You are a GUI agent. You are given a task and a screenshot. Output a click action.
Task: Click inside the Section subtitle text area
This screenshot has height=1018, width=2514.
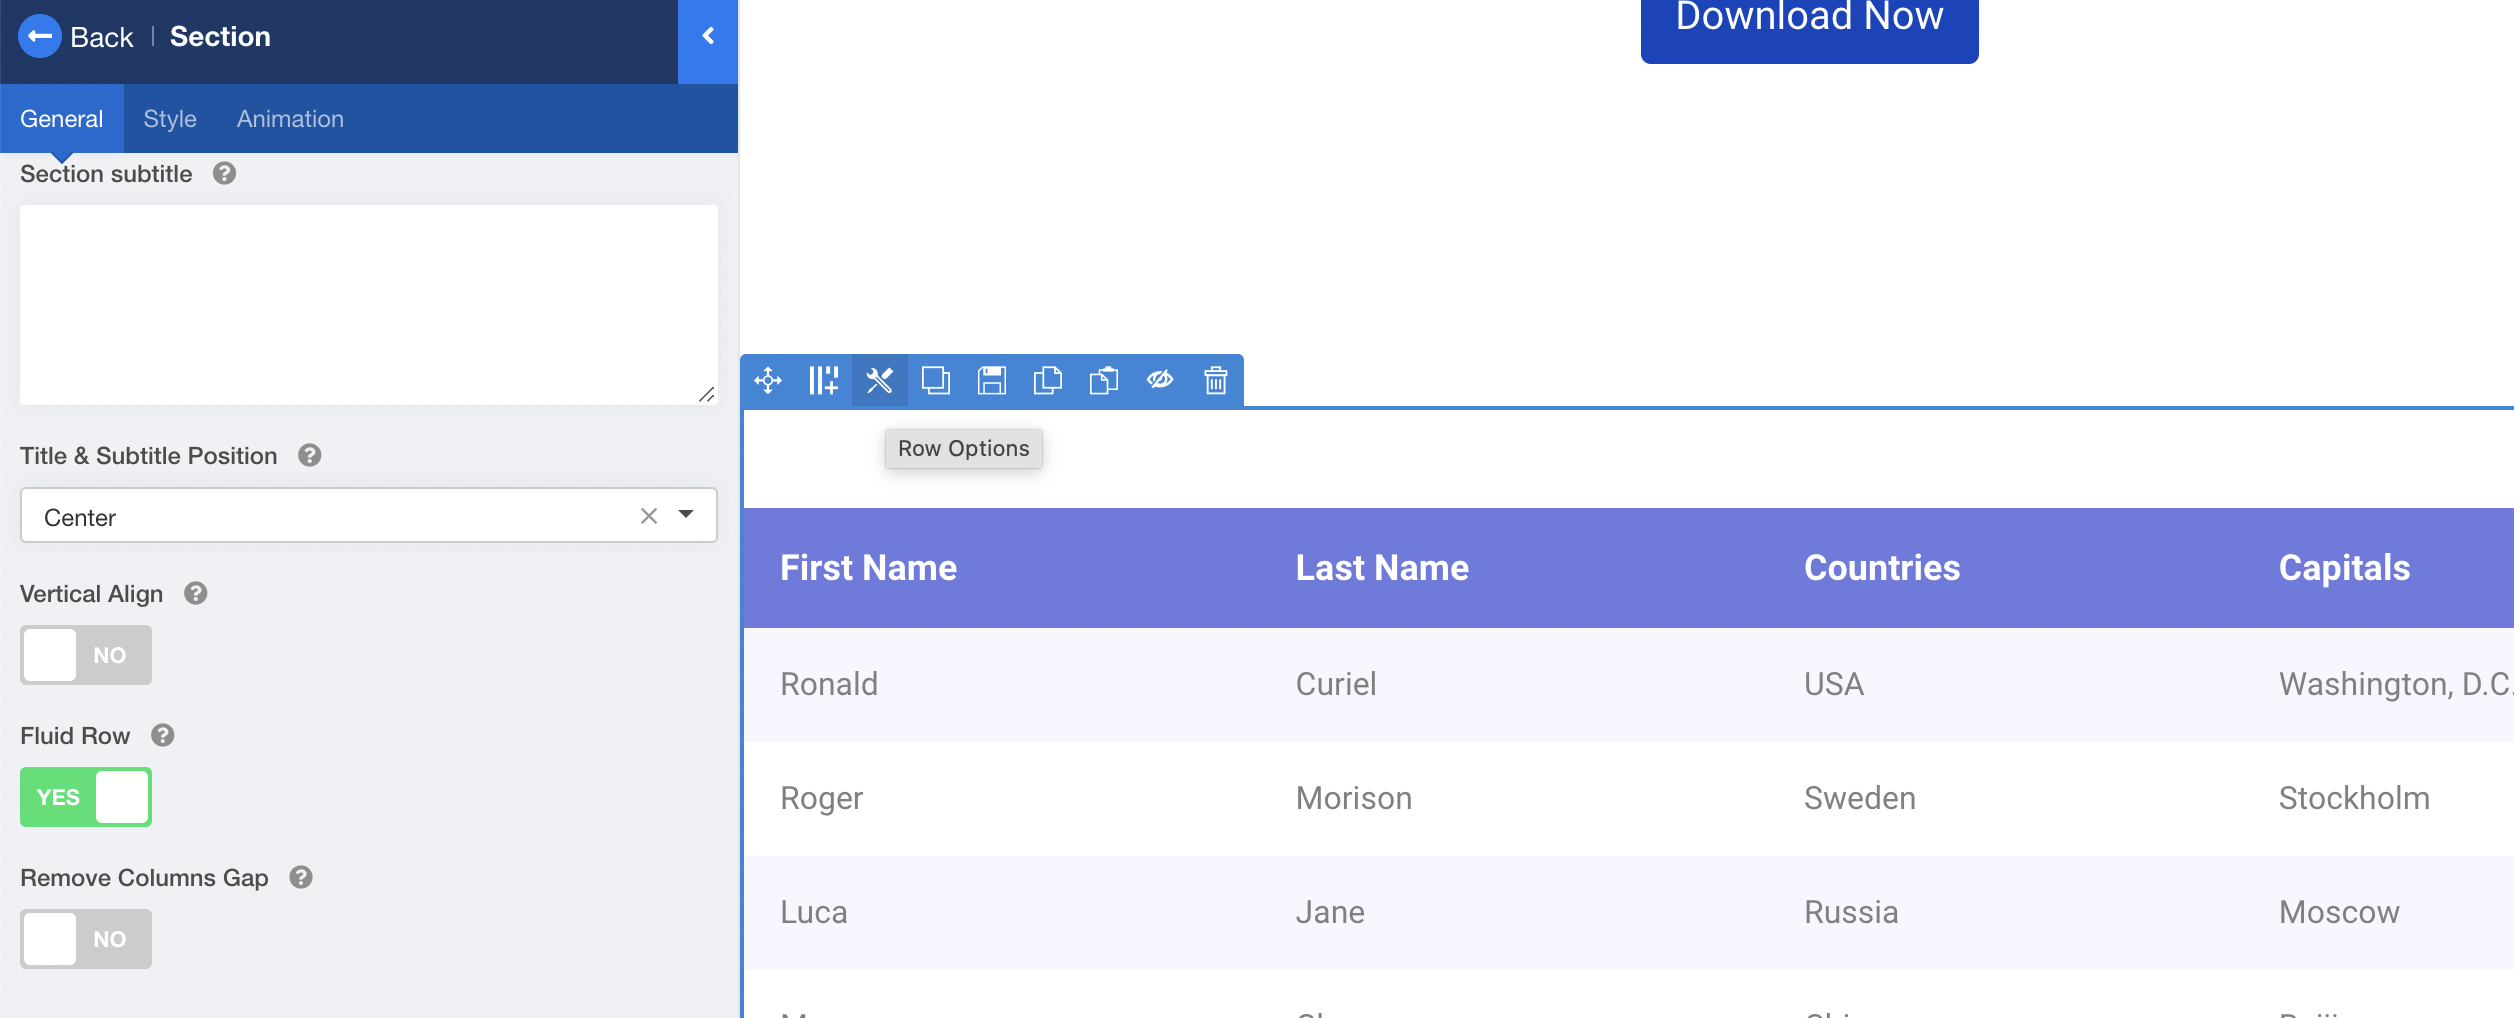coord(367,305)
